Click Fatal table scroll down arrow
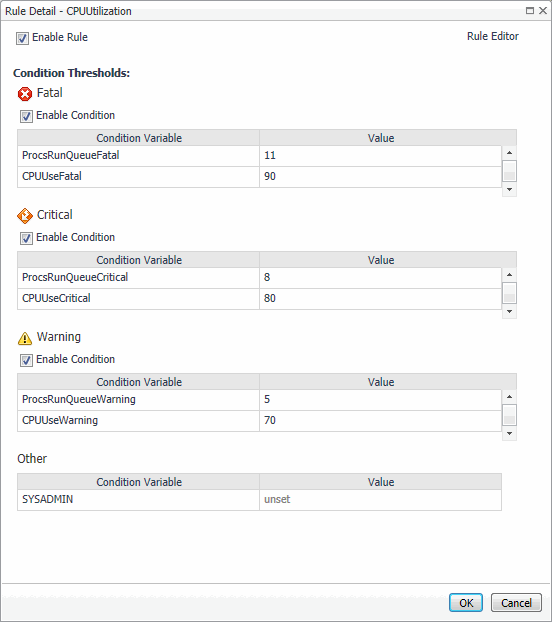Image resolution: width=552 pixels, height=622 pixels. (509, 190)
